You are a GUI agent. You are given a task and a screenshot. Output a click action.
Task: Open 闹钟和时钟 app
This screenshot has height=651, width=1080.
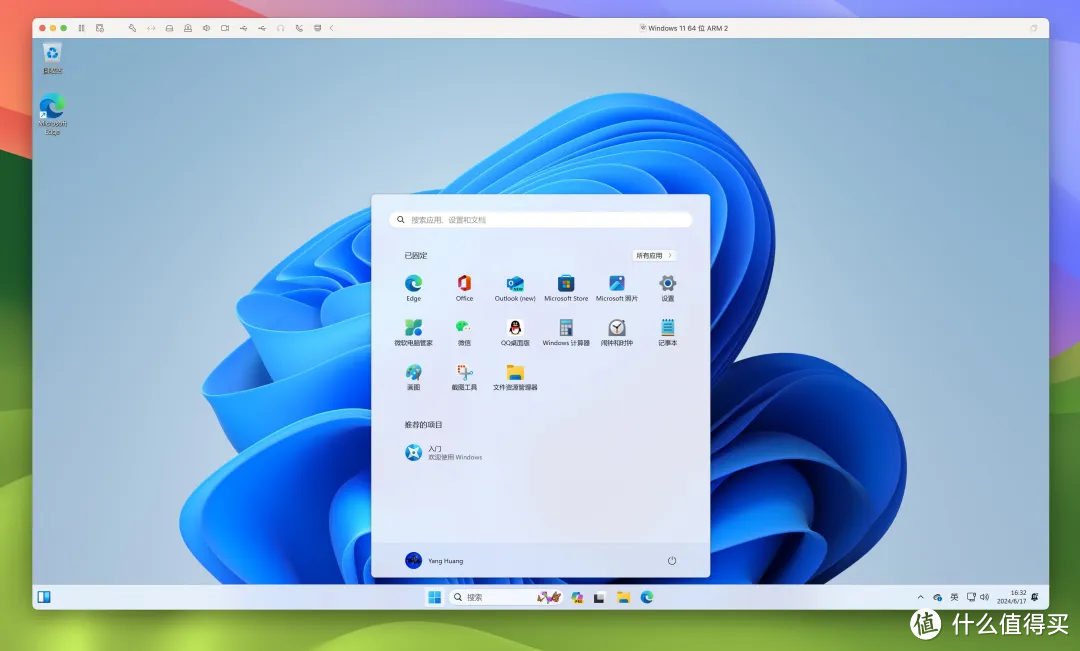[x=616, y=333]
